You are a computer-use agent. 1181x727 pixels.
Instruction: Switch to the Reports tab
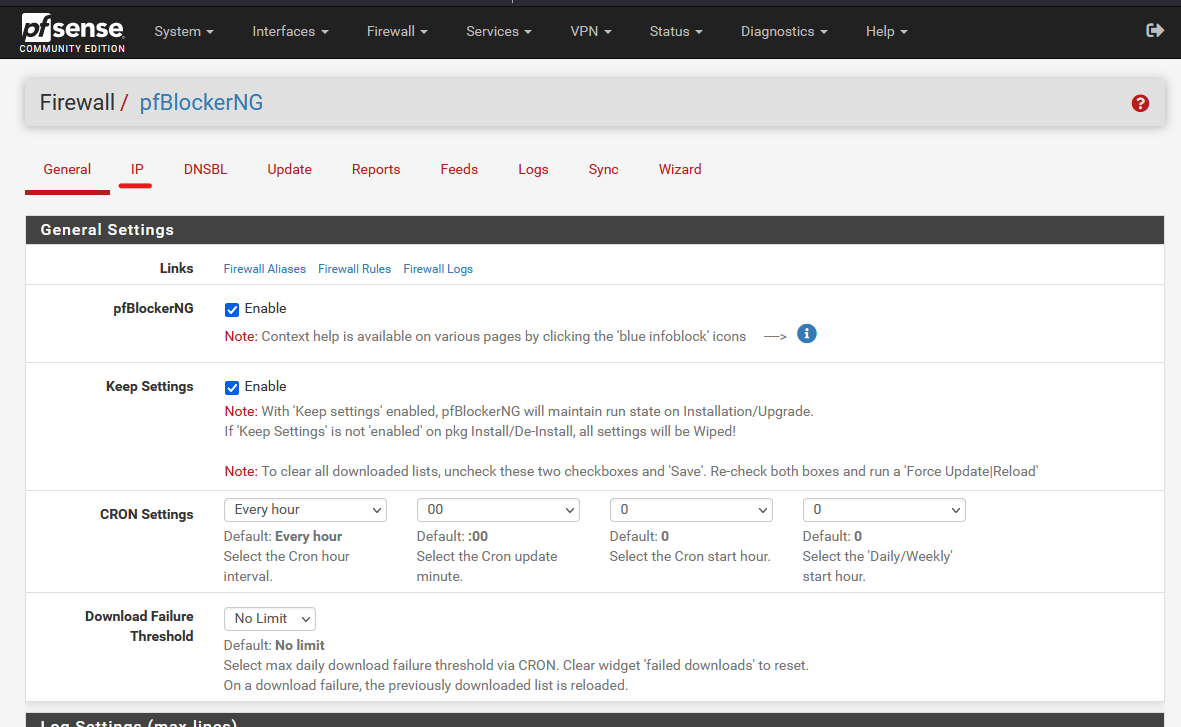(x=376, y=170)
